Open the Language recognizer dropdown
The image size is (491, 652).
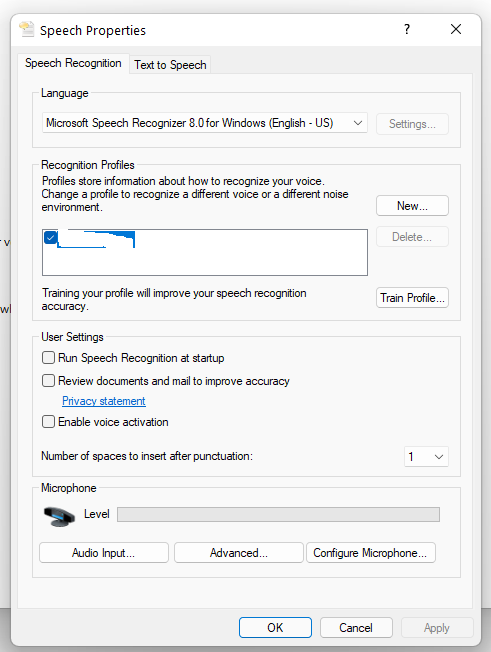[x=205, y=123]
